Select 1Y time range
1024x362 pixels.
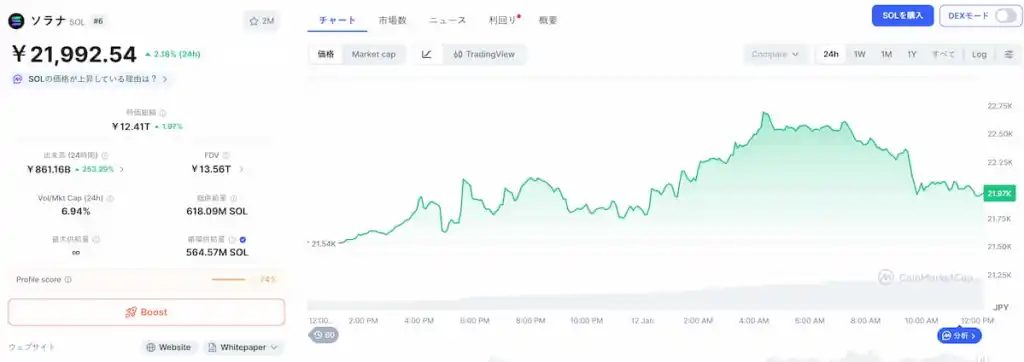click(x=912, y=54)
